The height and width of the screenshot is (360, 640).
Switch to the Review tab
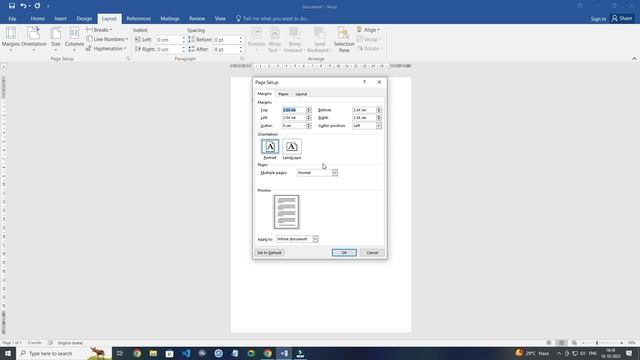click(x=197, y=19)
